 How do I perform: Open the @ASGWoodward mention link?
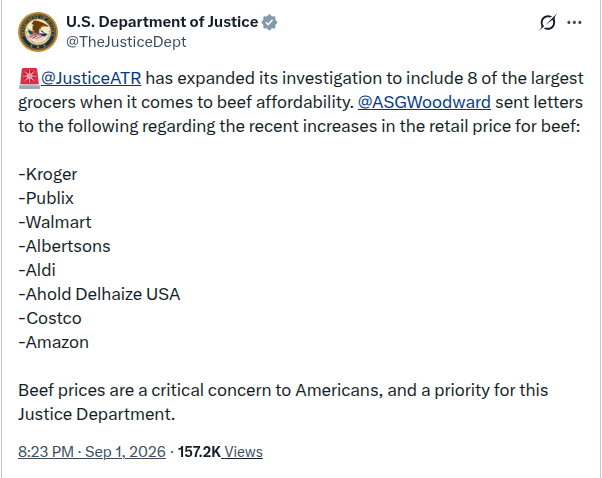pyautogui.click(x=424, y=103)
